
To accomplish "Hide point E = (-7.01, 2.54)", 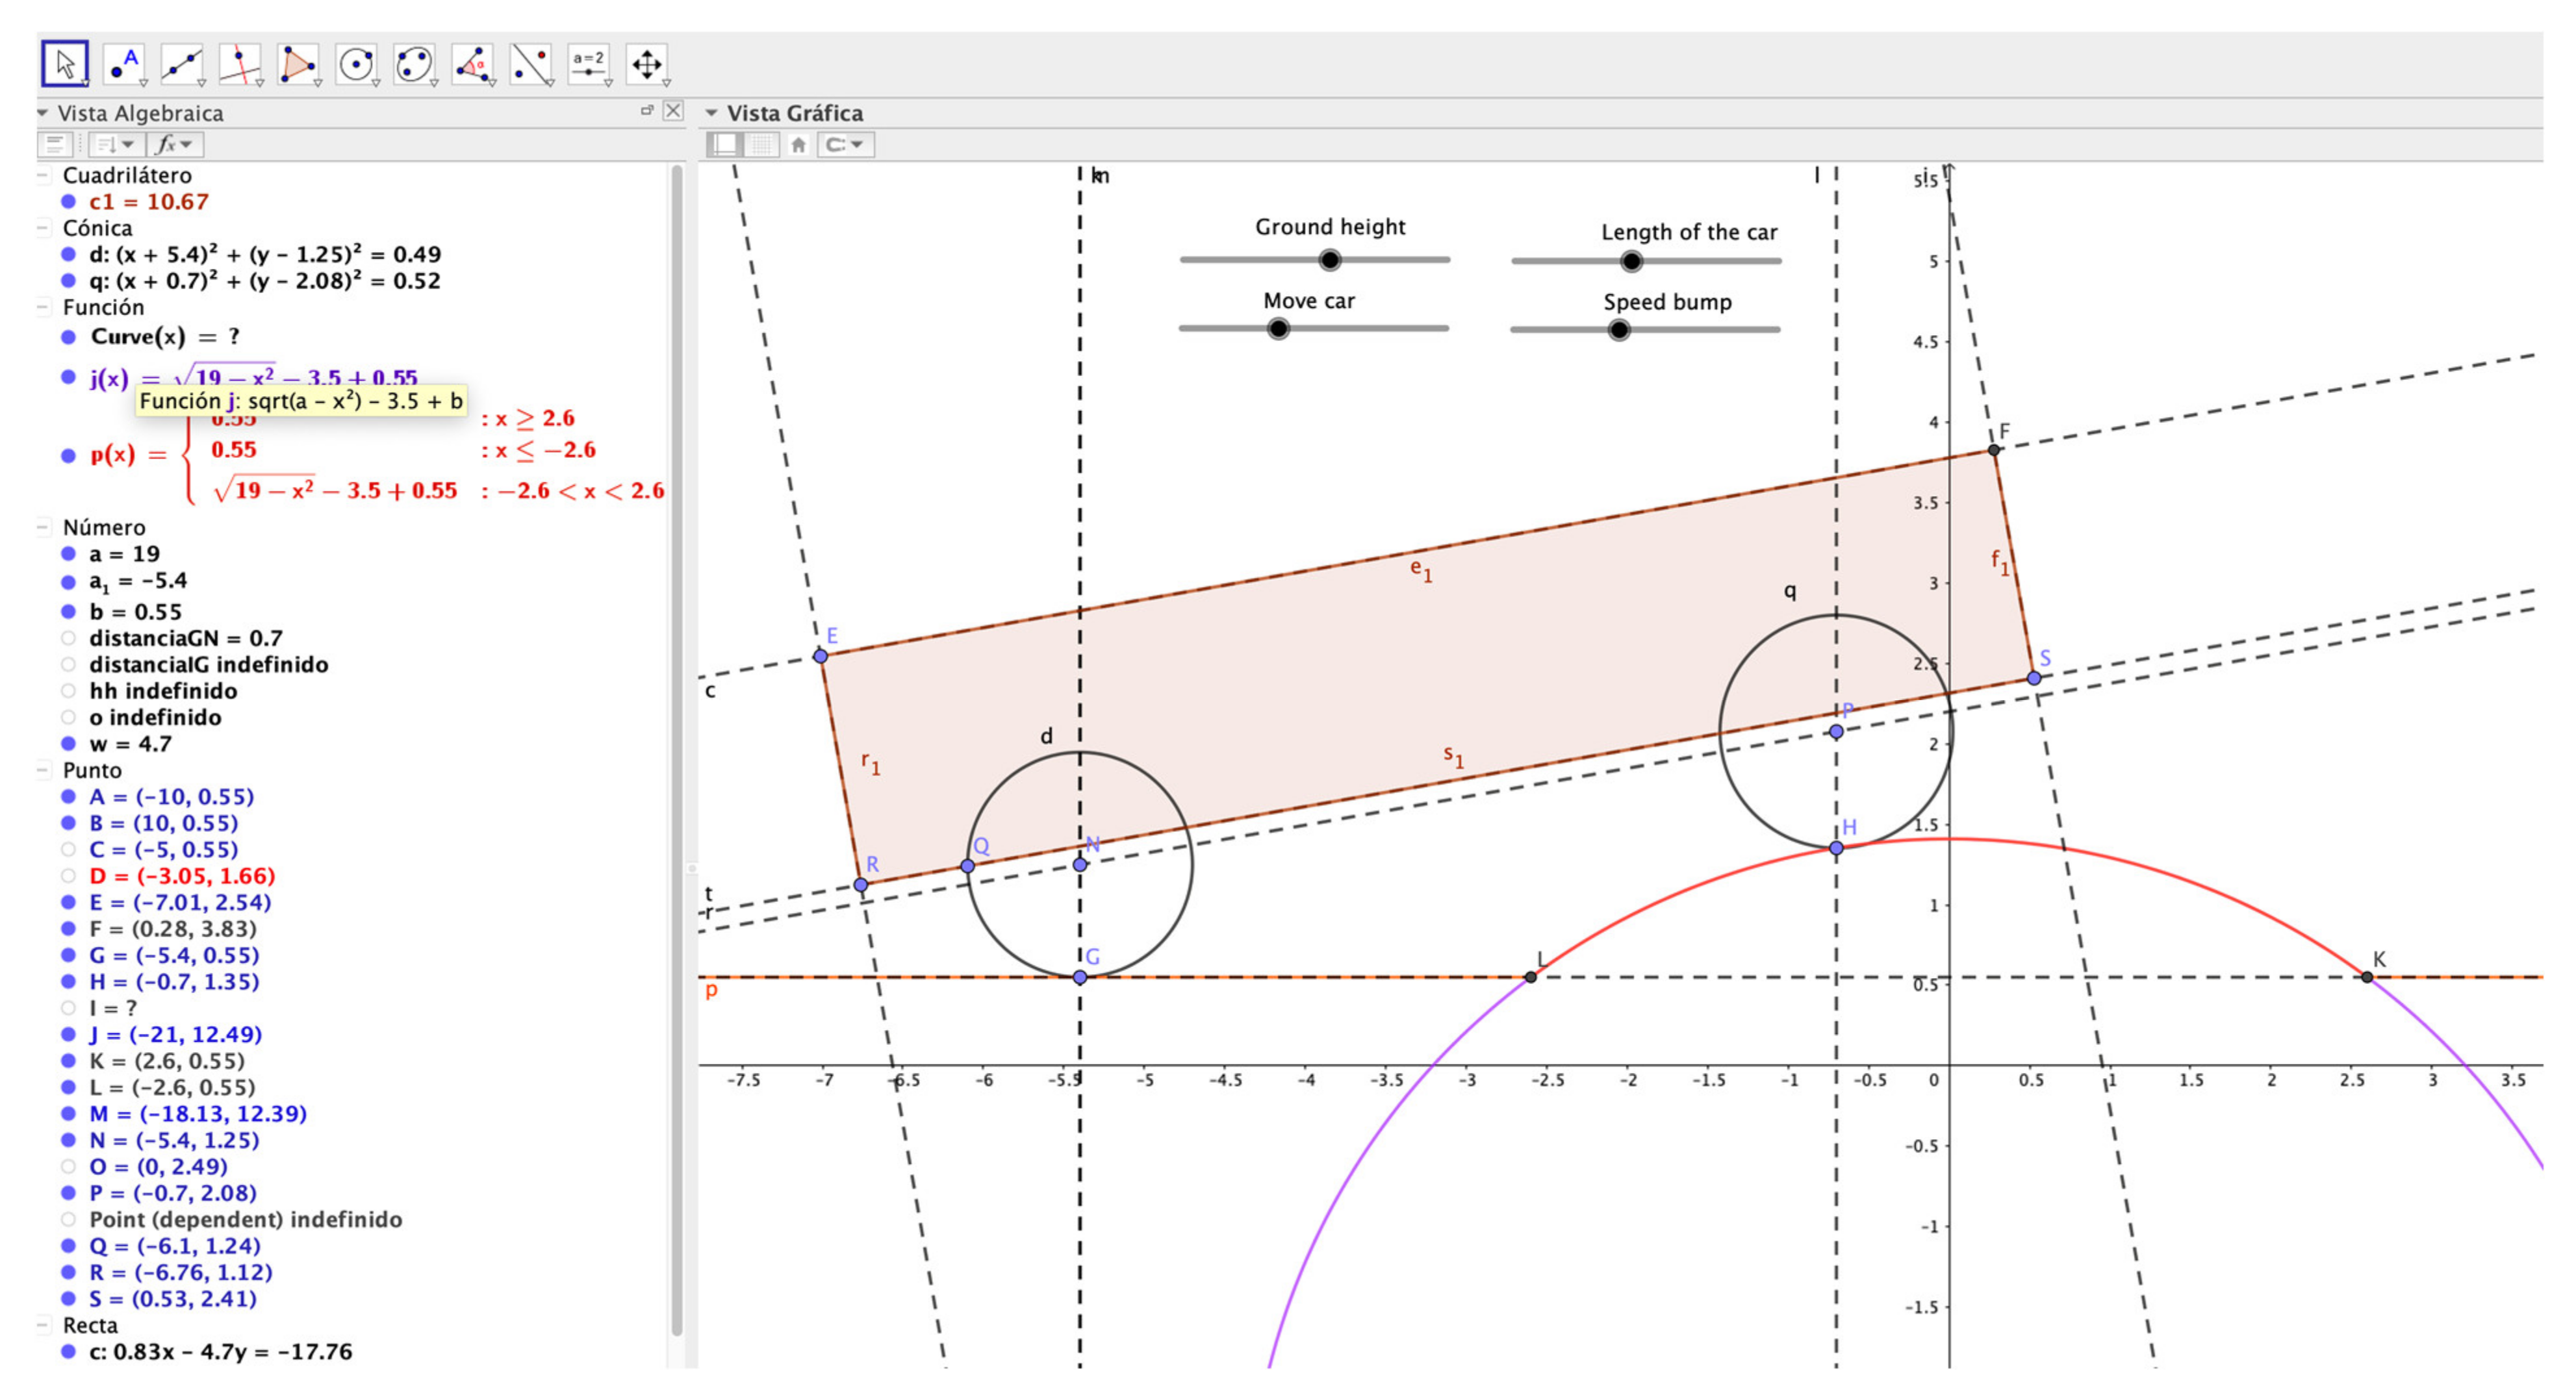I will click(x=68, y=903).
